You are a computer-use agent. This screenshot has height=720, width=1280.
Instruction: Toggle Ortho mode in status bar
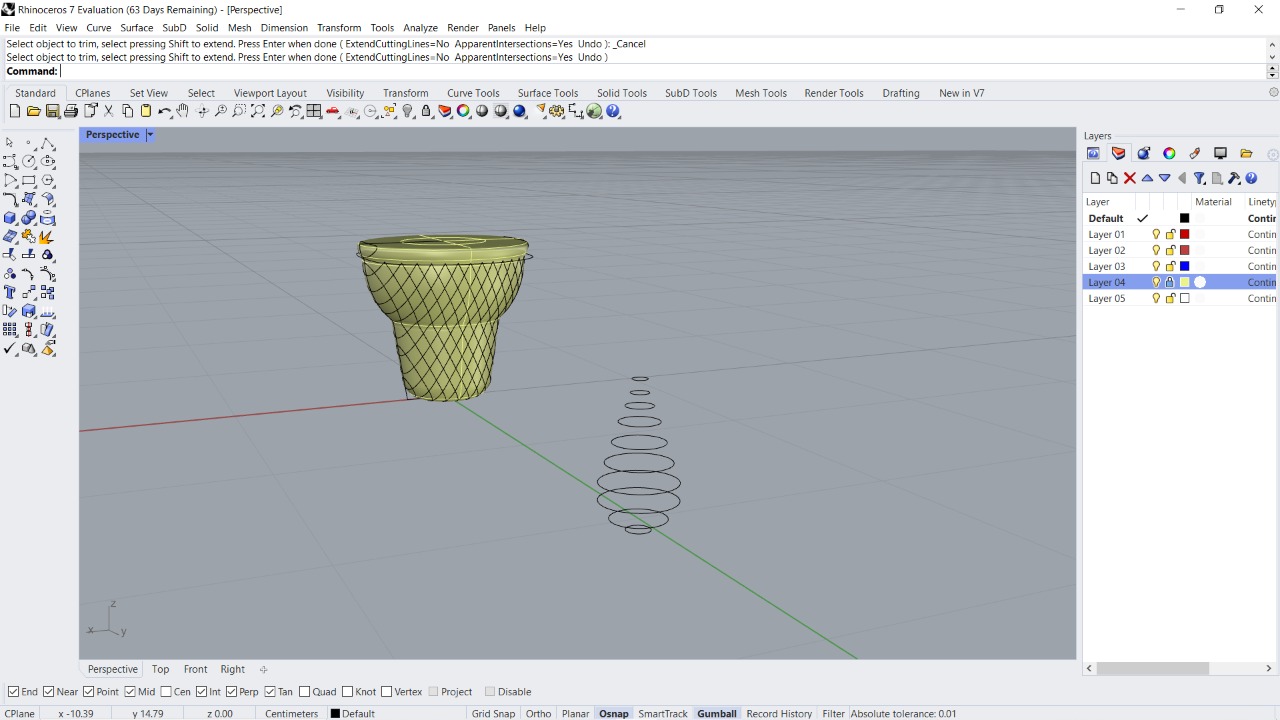tap(538, 713)
